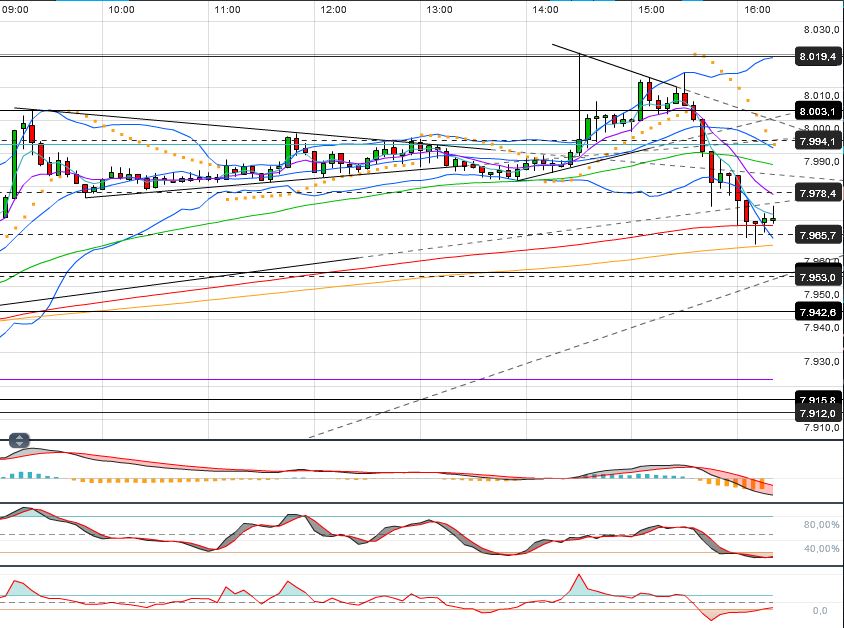Select the 7.978,4 price level label
844x628 pixels.
[818, 193]
